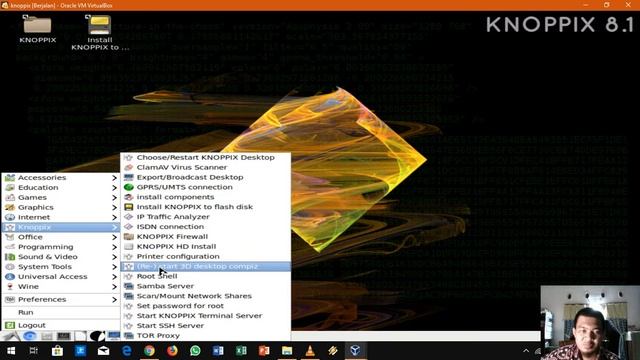Select the Knoppix menu category
The width and height of the screenshot is (640, 360).
61,227
